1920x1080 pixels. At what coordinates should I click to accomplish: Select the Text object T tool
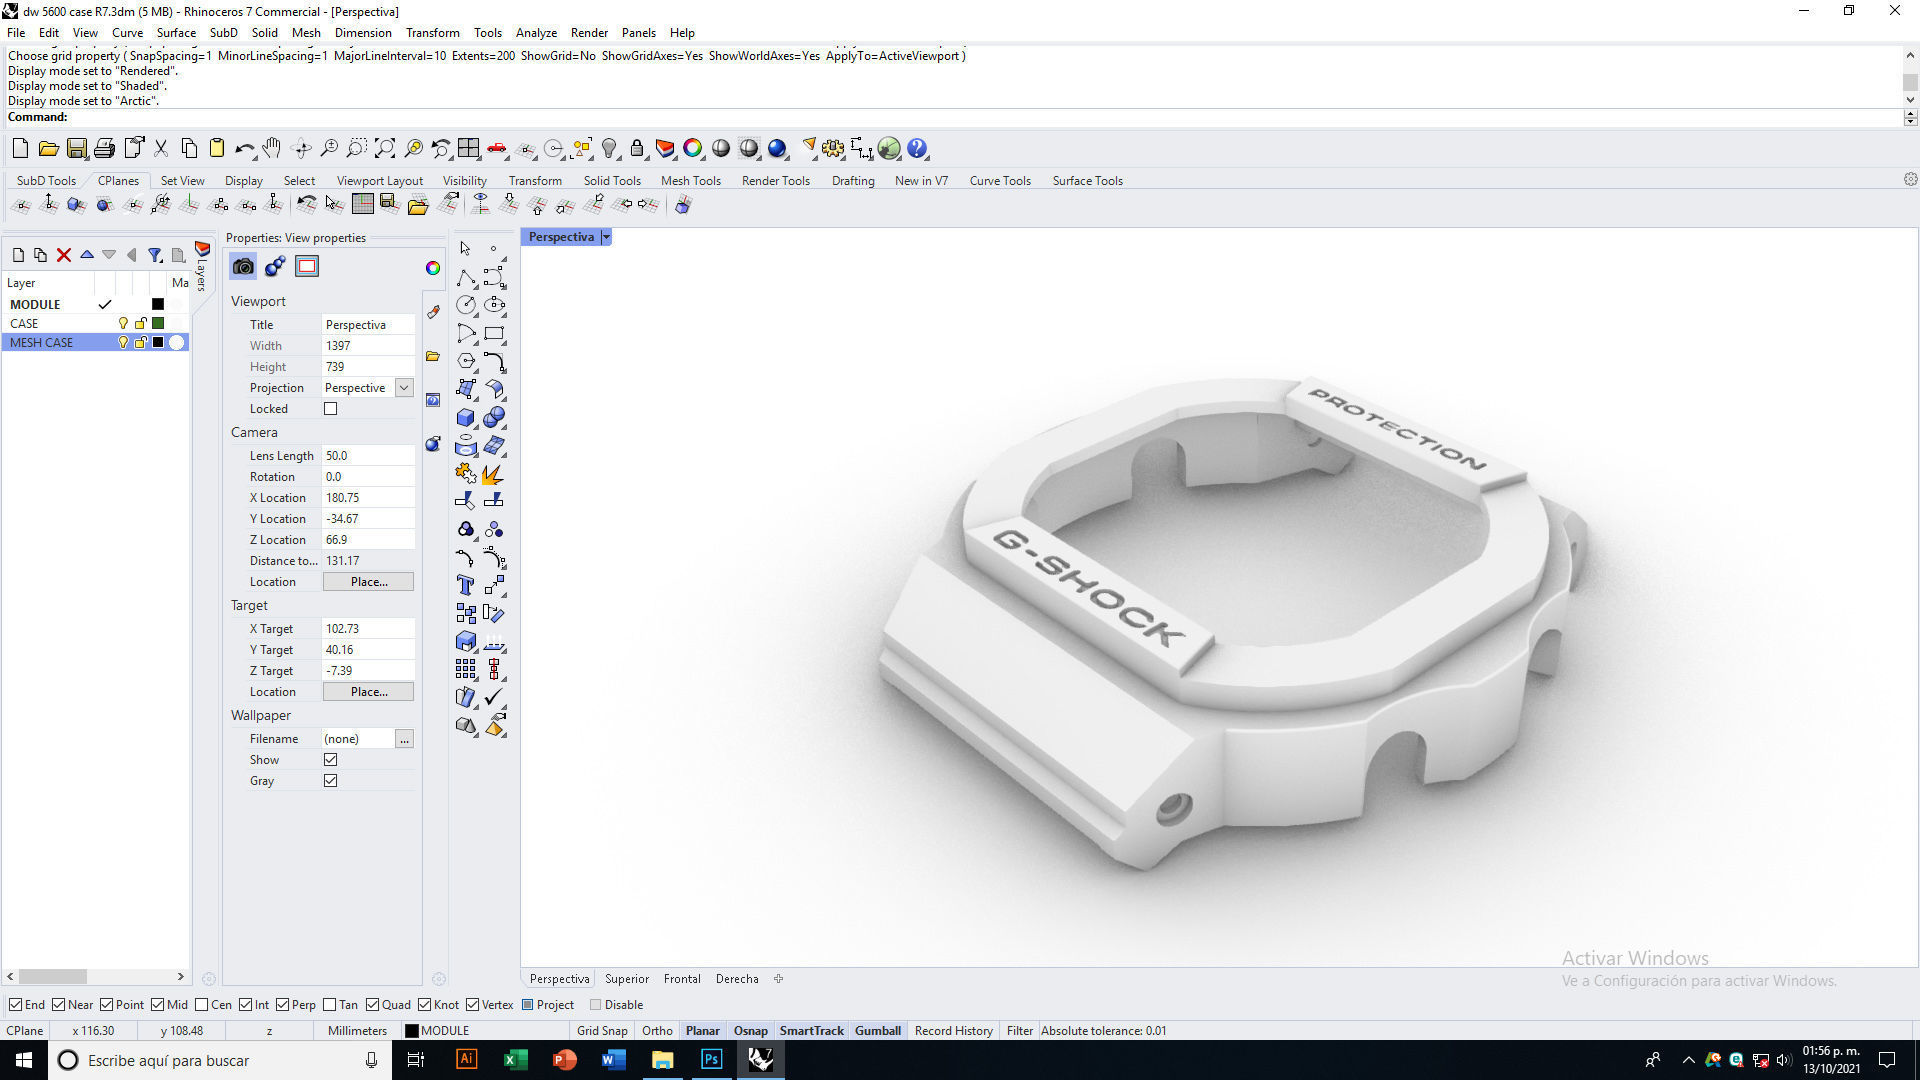point(466,586)
